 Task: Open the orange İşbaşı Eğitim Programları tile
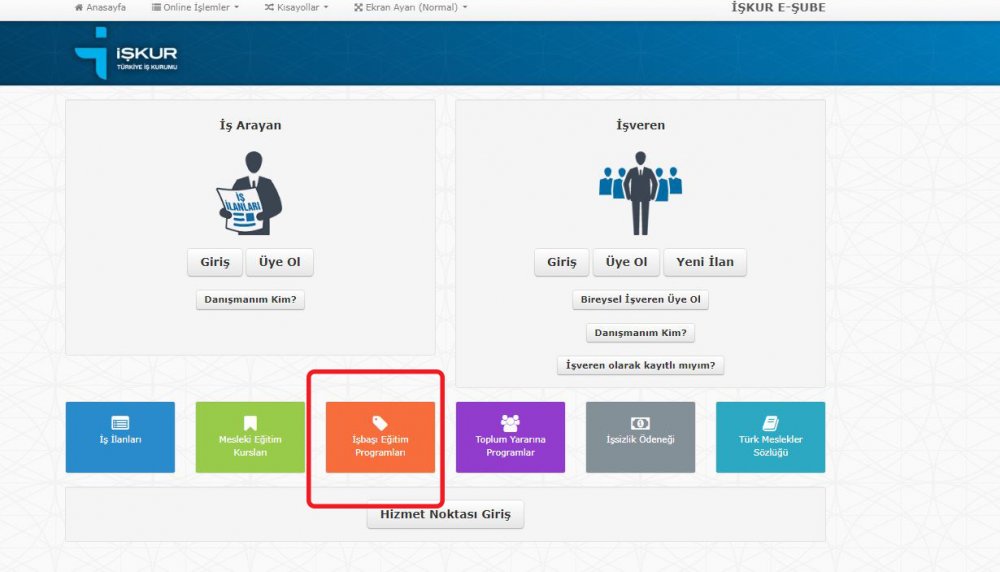tap(380, 437)
